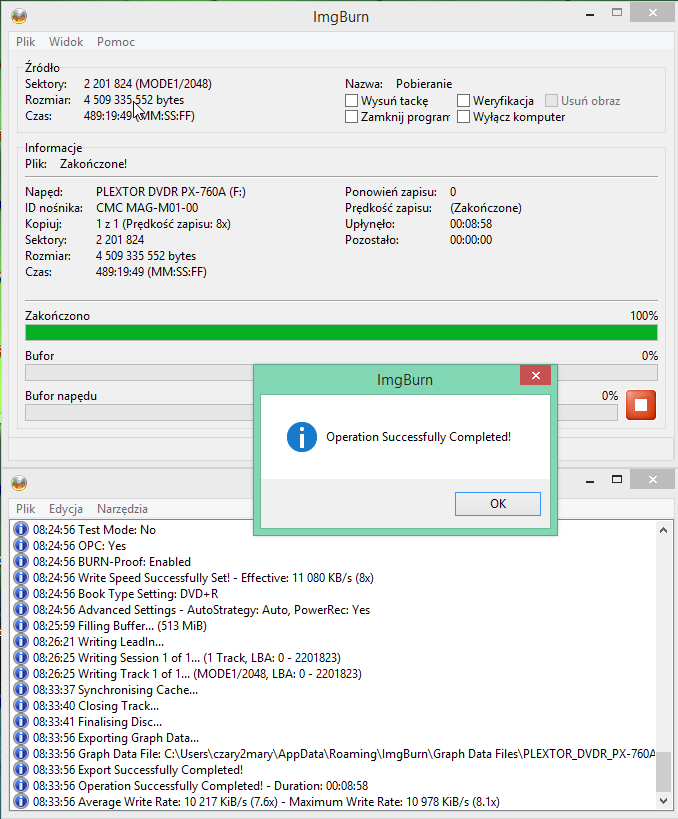Click the green 'Zakończono' progress bar
Screen dimensions: 678x819
[x=341, y=333]
